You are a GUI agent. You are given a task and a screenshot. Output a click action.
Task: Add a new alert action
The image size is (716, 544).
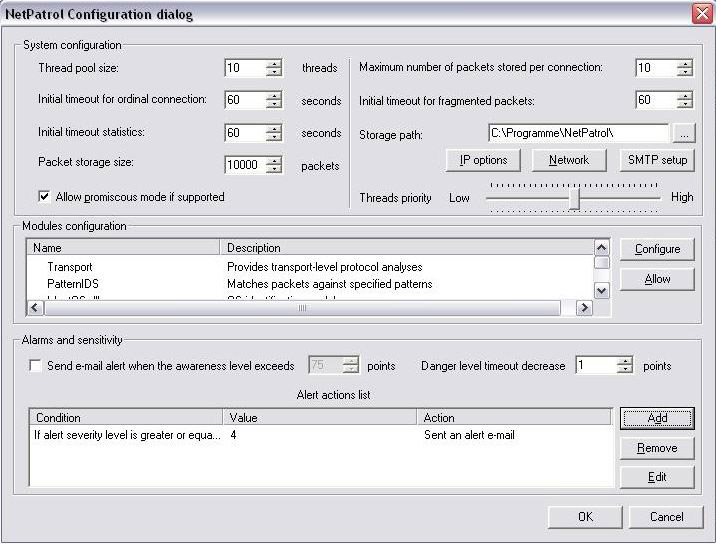click(x=657, y=418)
